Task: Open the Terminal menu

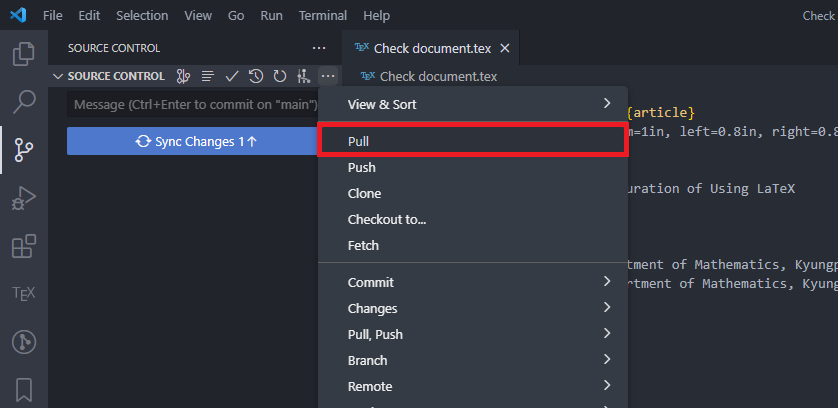Action: pyautogui.click(x=323, y=16)
